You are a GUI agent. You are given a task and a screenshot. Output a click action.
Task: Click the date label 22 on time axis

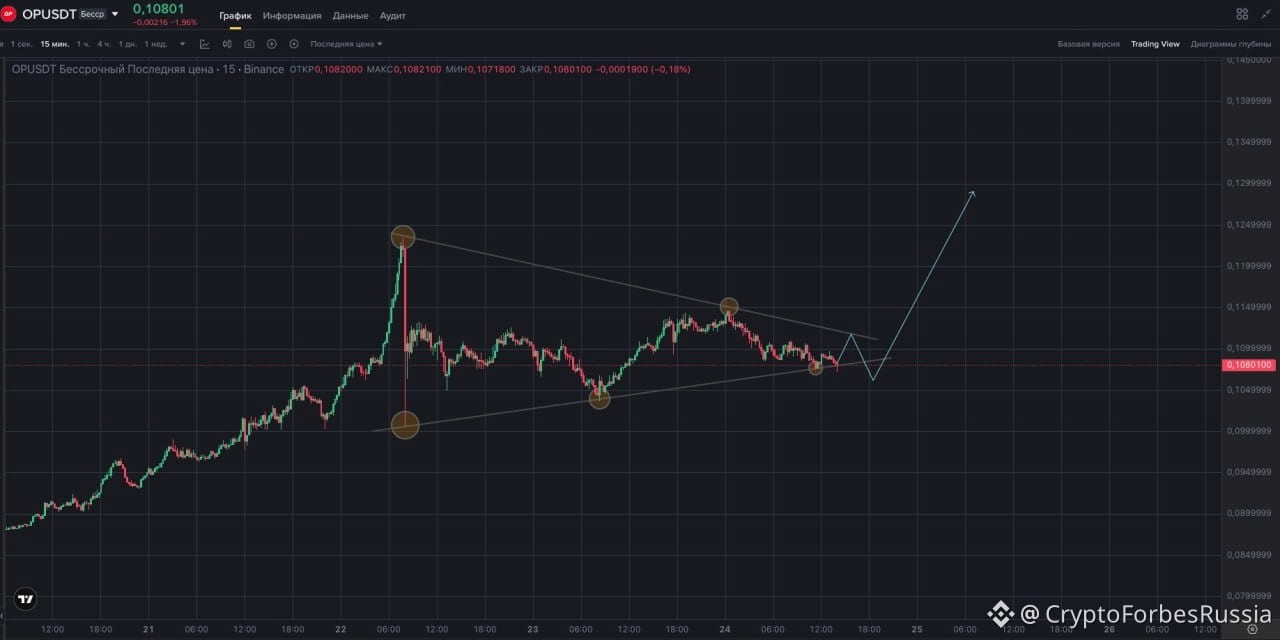pos(340,629)
